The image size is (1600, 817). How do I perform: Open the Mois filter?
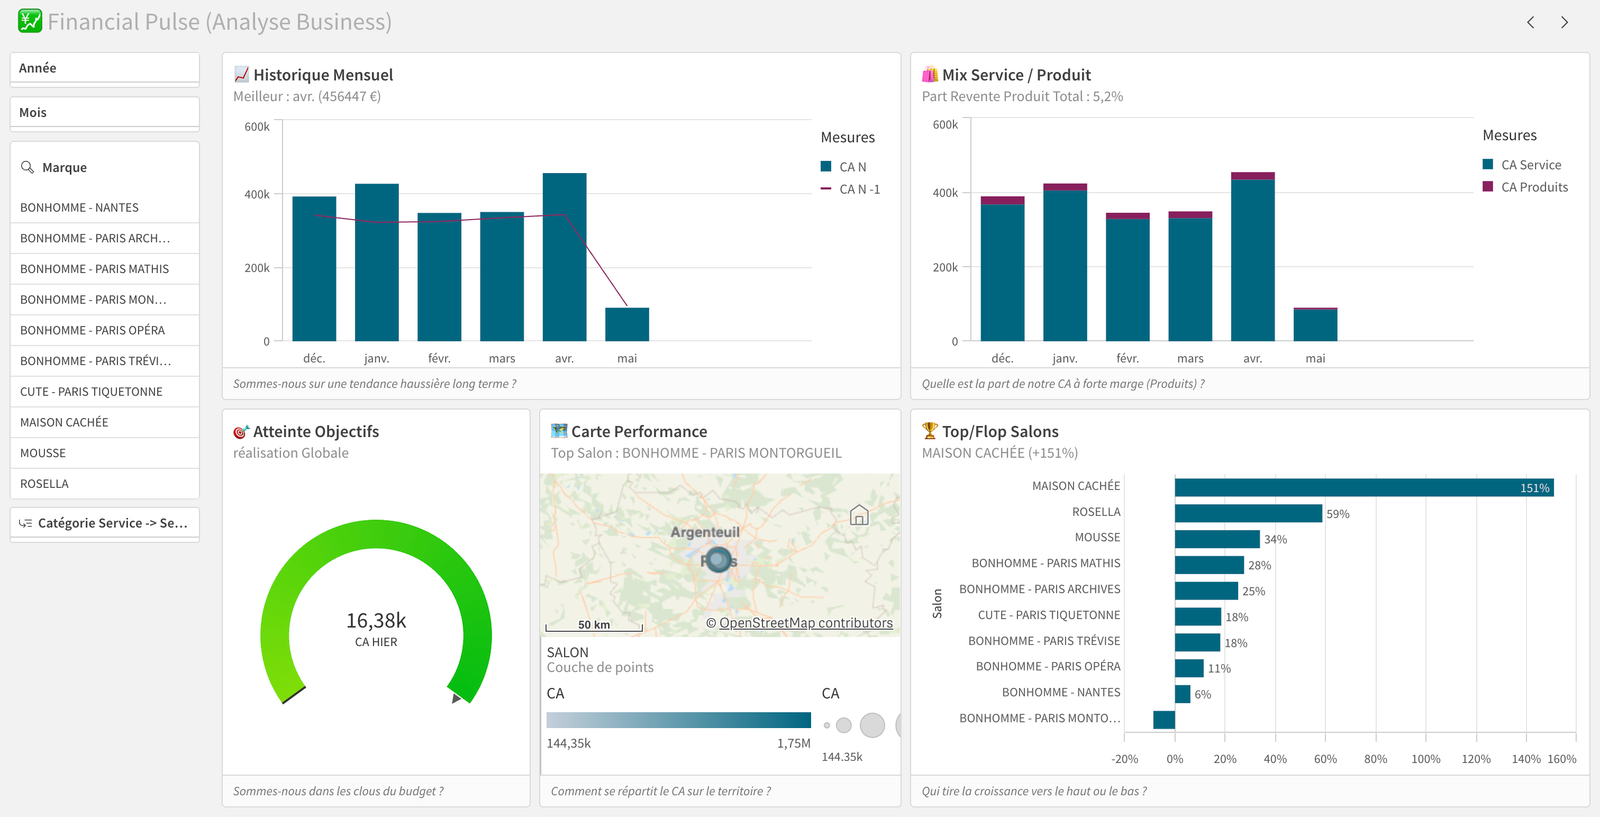(x=105, y=113)
